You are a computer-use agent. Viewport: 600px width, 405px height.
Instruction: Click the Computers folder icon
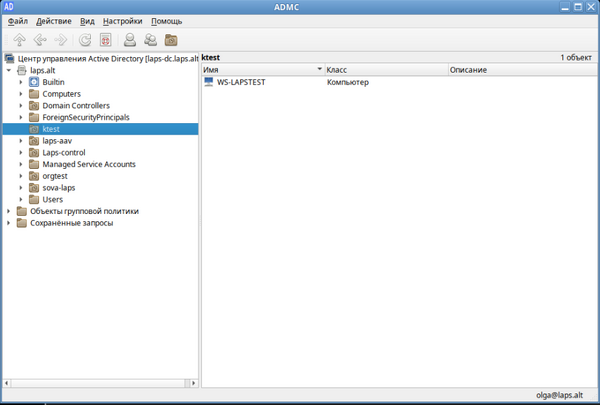(x=34, y=94)
